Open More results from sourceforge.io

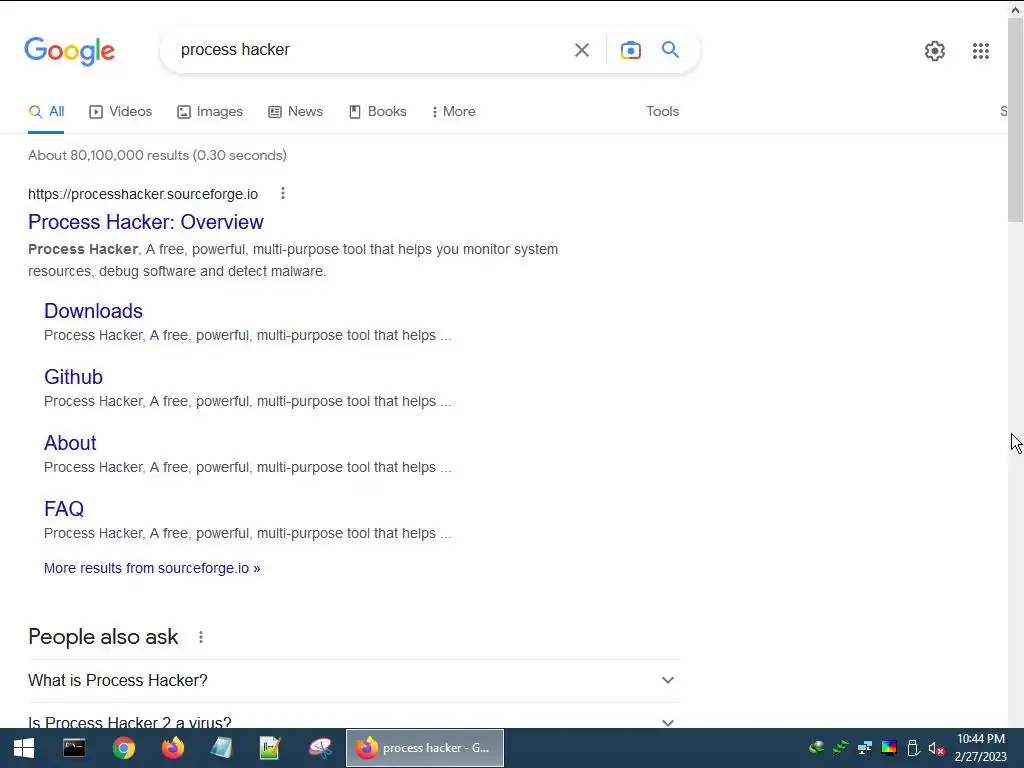[x=152, y=568]
